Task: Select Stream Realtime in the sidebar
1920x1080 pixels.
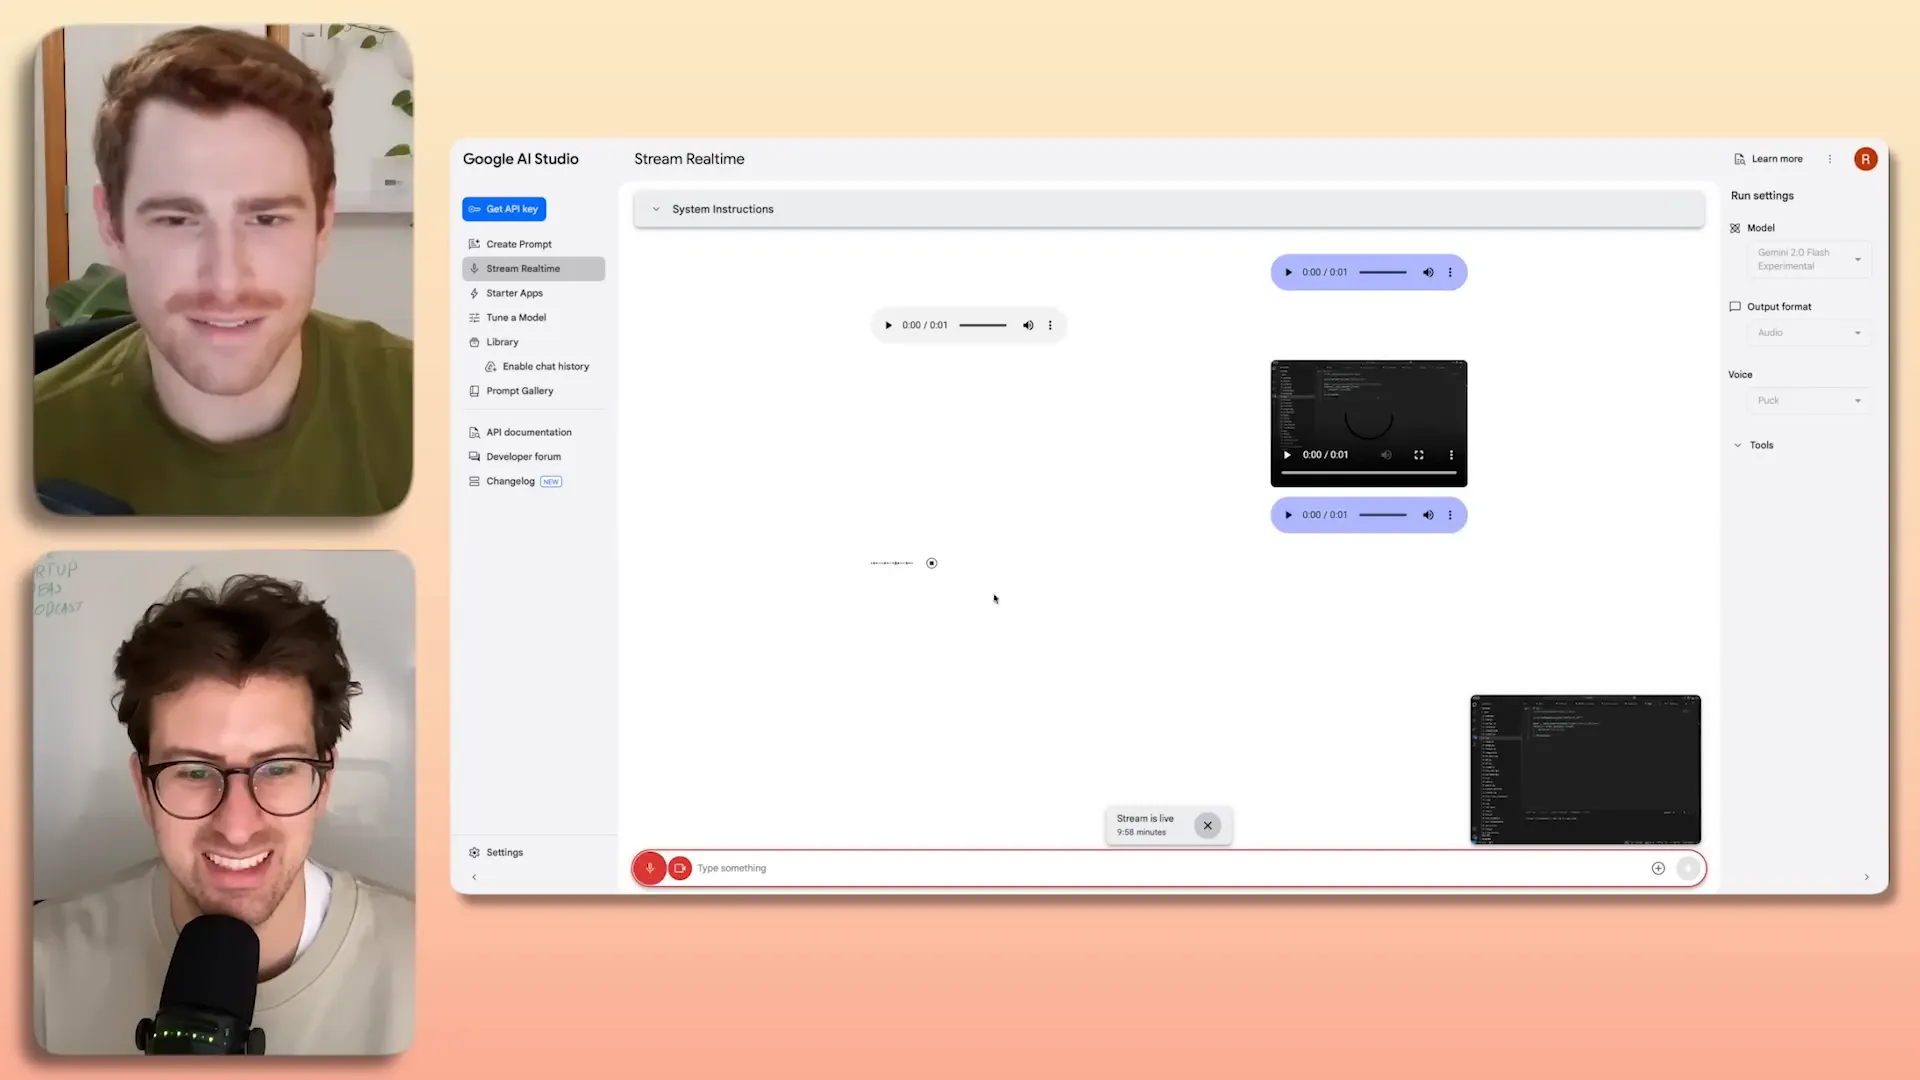Action: pos(533,269)
